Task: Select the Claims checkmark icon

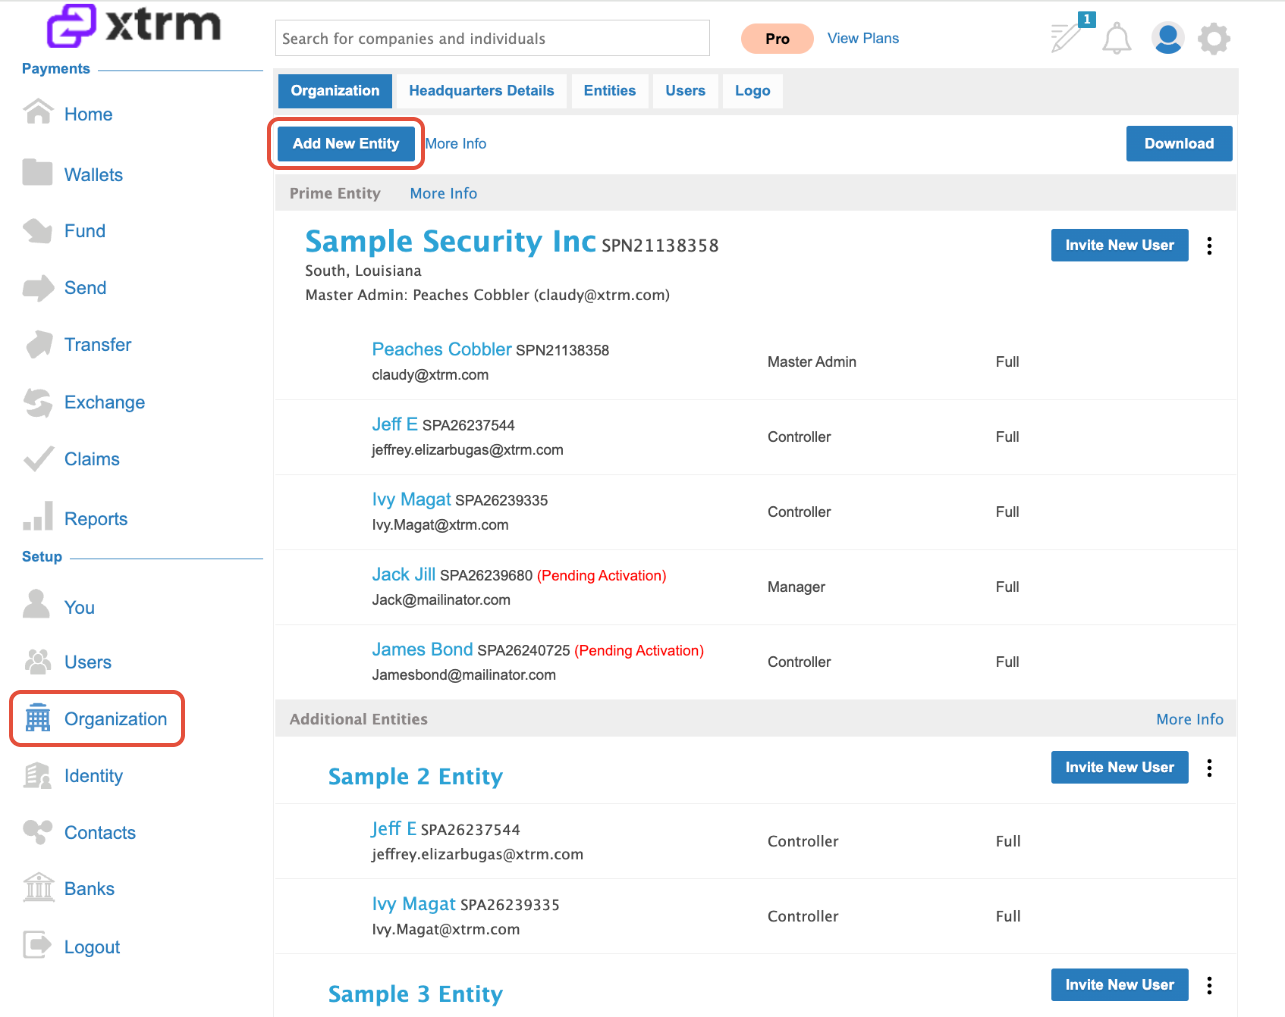Action: [38, 459]
